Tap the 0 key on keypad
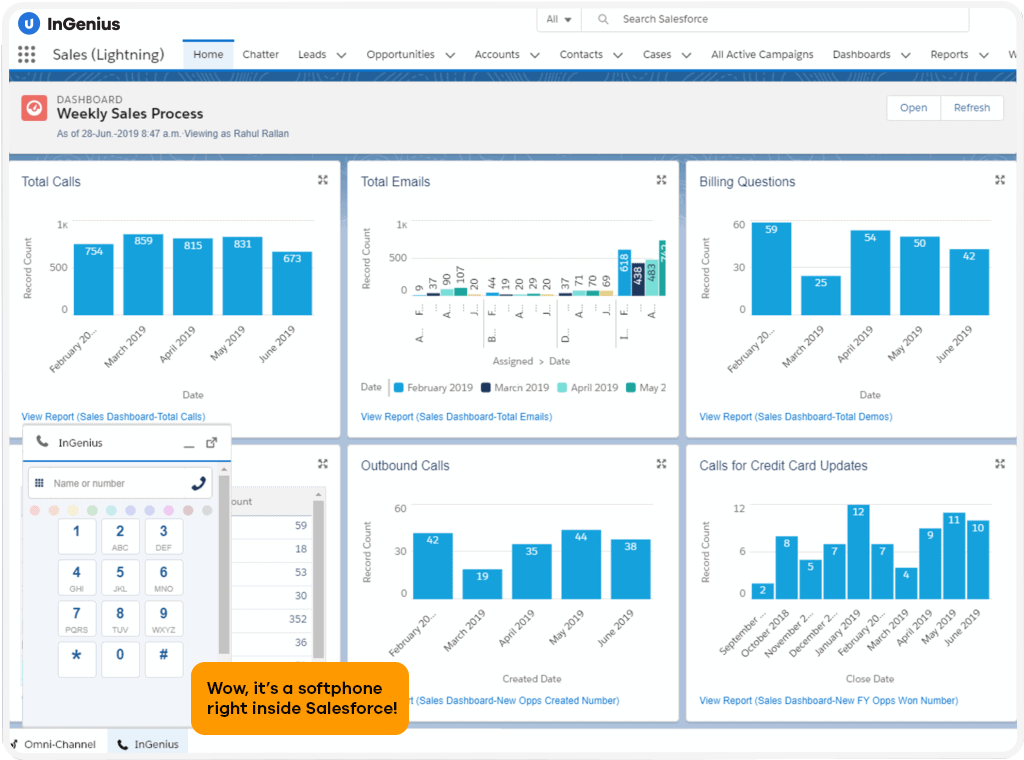The image size is (1024, 760). pyautogui.click(x=120, y=659)
